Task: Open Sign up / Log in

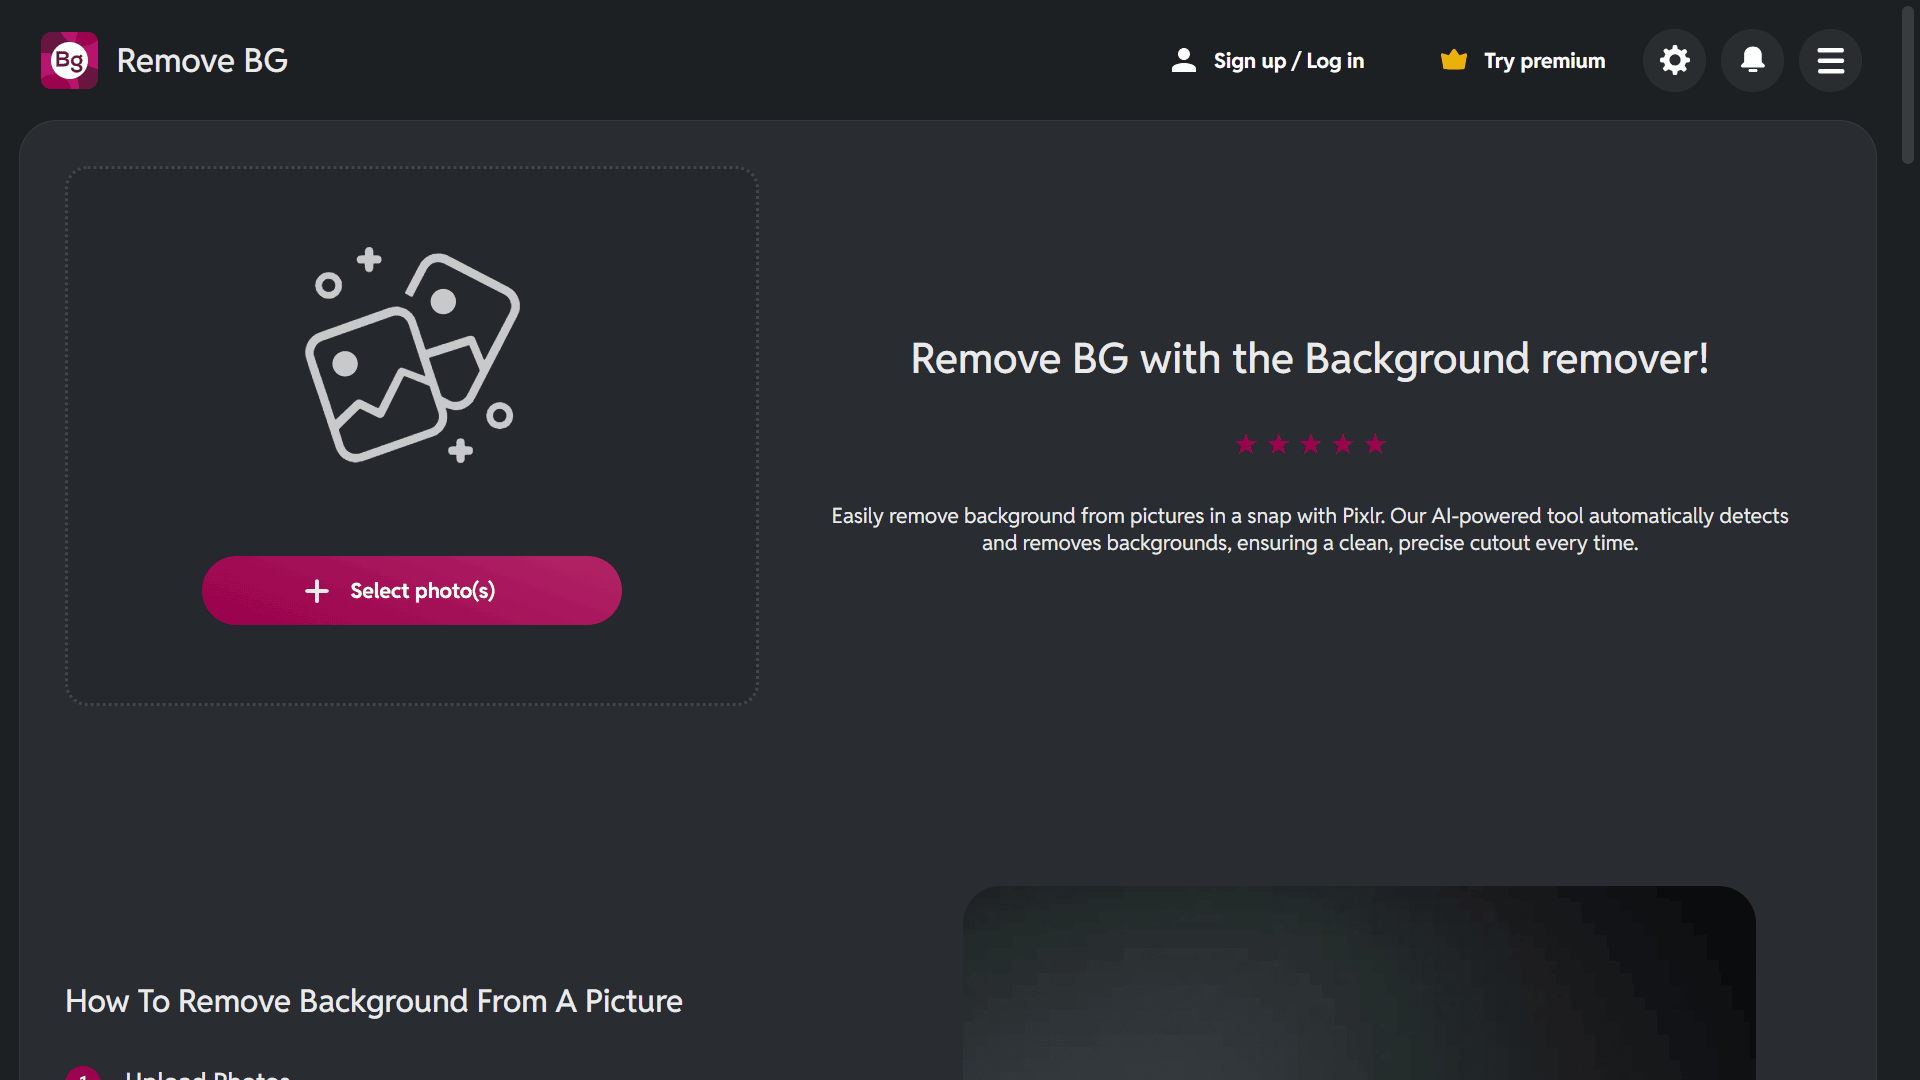Action: click(1288, 61)
